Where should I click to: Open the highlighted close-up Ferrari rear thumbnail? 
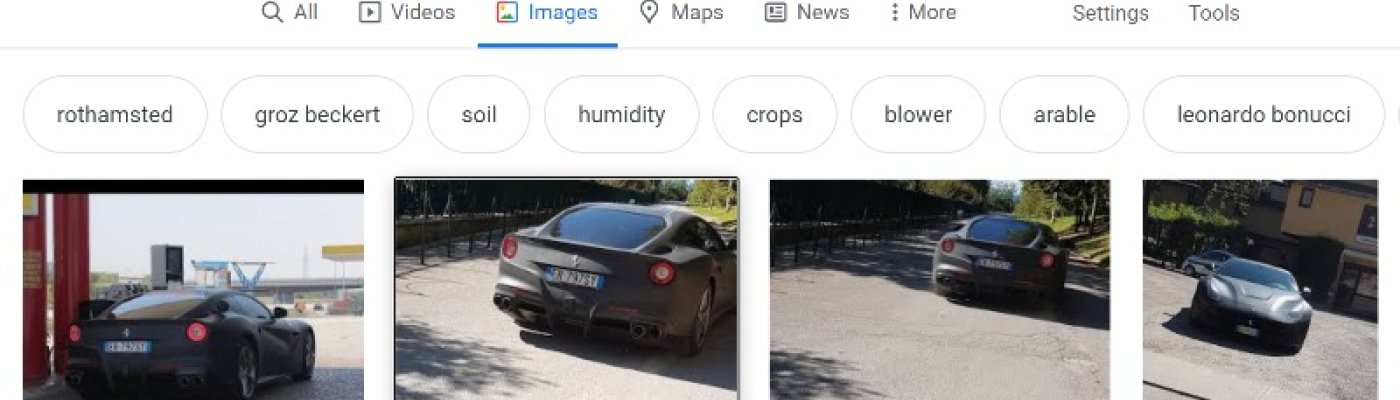coord(567,289)
